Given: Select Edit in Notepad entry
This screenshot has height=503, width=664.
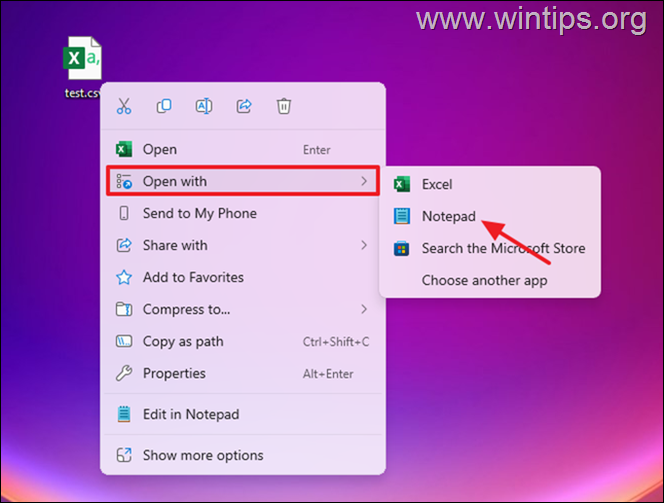Looking at the screenshot, I should (190, 414).
